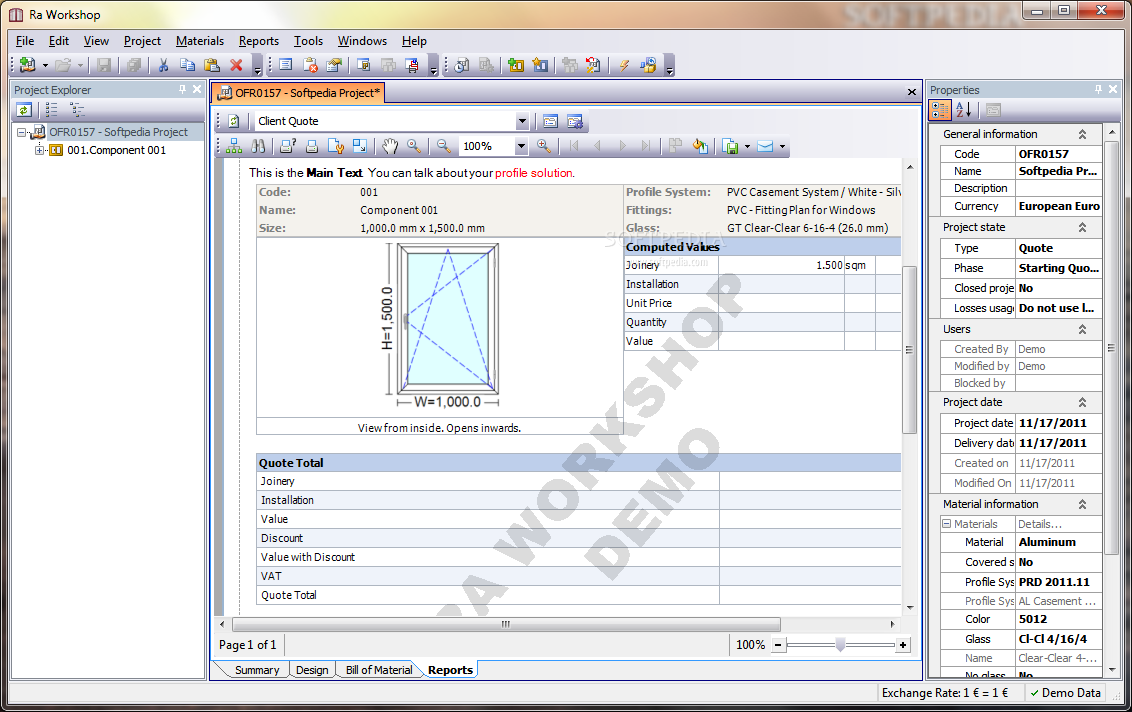Click the Open project folder icon
The width and height of the screenshot is (1132, 712).
pyautogui.click(x=63, y=65)
